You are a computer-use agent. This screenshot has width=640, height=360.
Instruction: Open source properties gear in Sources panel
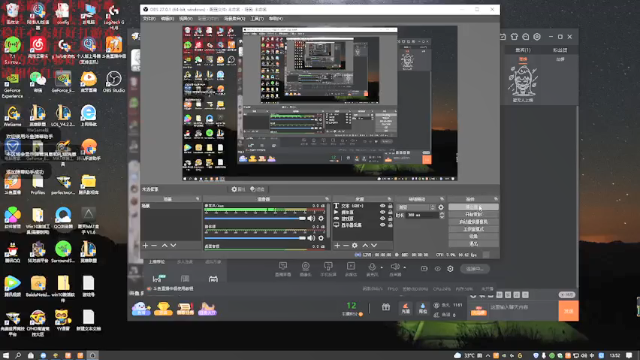tap(355, 245)
